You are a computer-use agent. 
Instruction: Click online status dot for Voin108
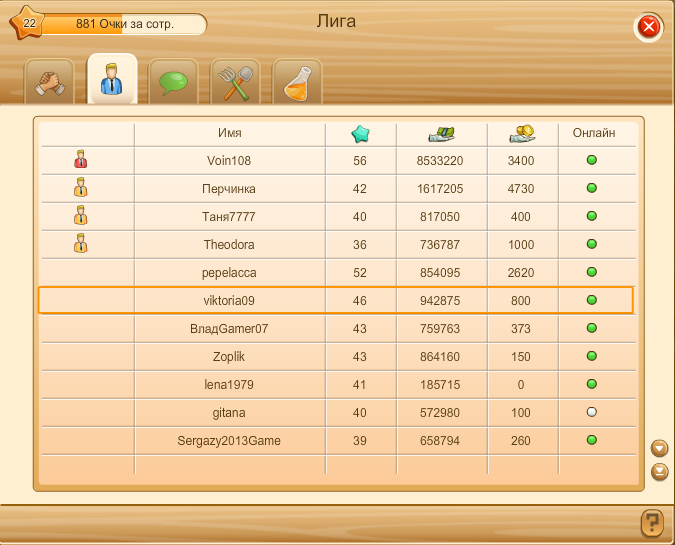click(592, 160)
